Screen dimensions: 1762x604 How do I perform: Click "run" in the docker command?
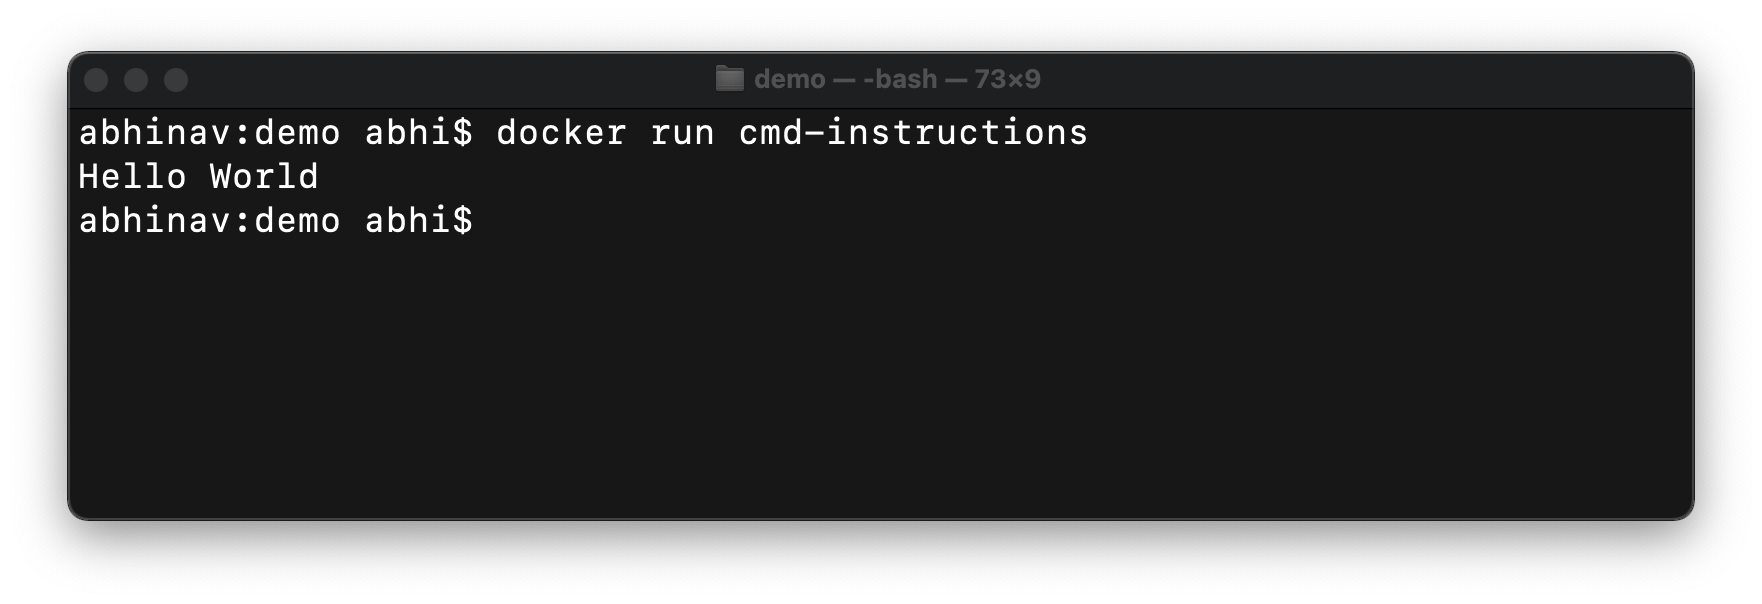click(x=683, y=132)
